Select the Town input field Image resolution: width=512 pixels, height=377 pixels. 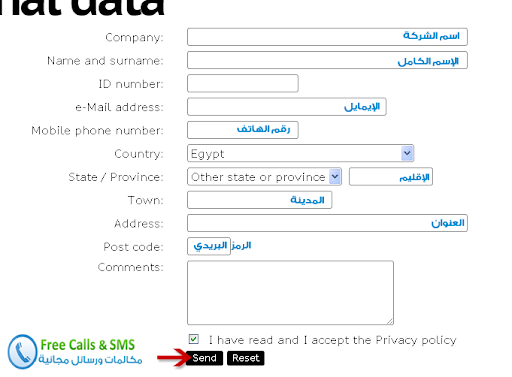click(259, 200)
